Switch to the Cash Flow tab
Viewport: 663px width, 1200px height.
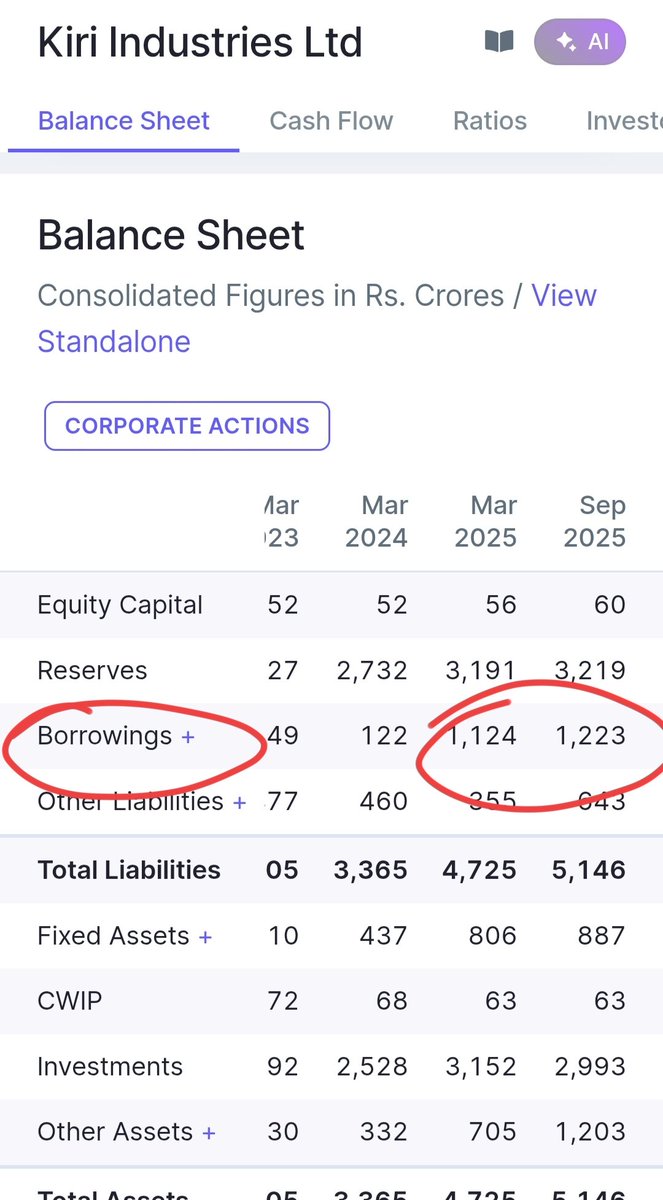[x=331, y=121]
